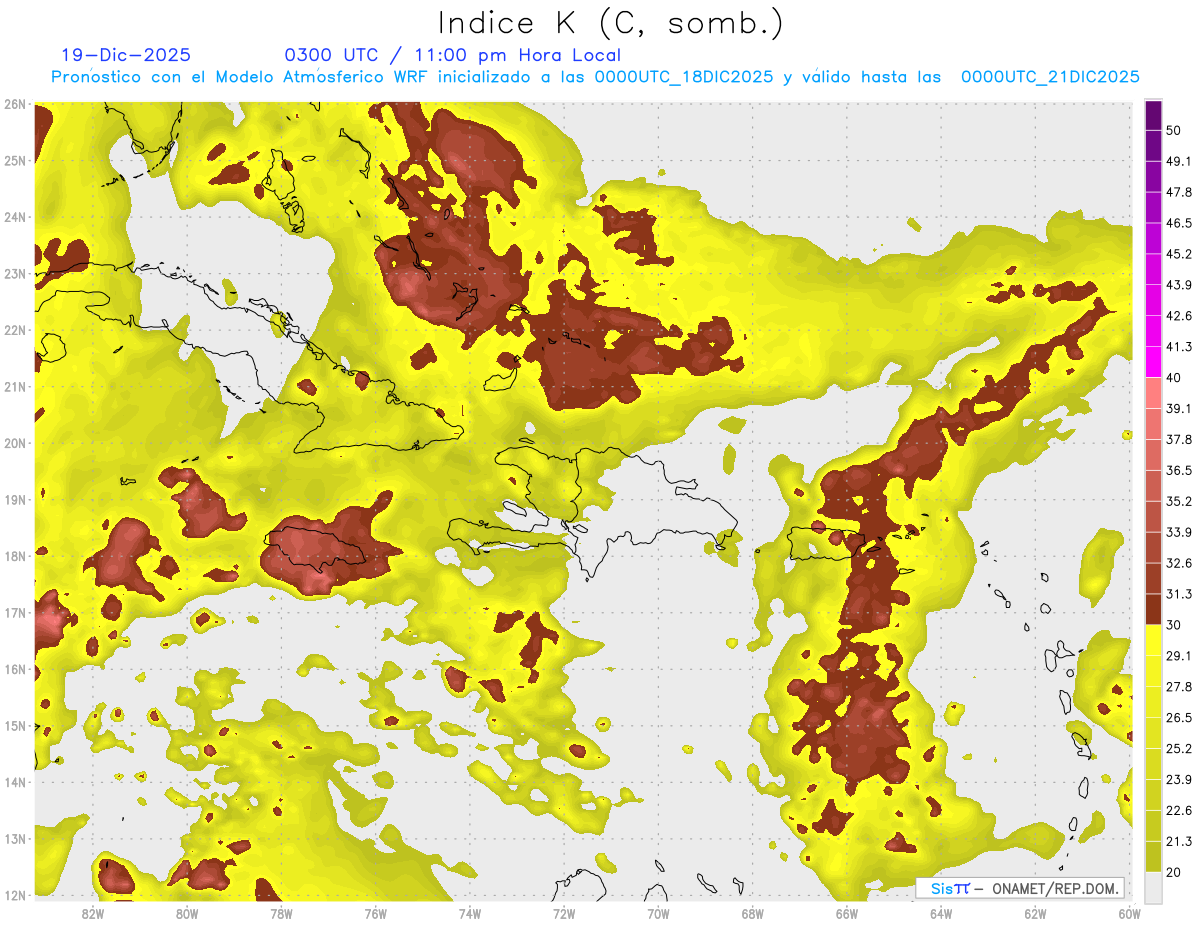This screenshot has width=1200, height=927.
Task: Click the "49.1" value on the color scale
Action: pos(1179,161)
